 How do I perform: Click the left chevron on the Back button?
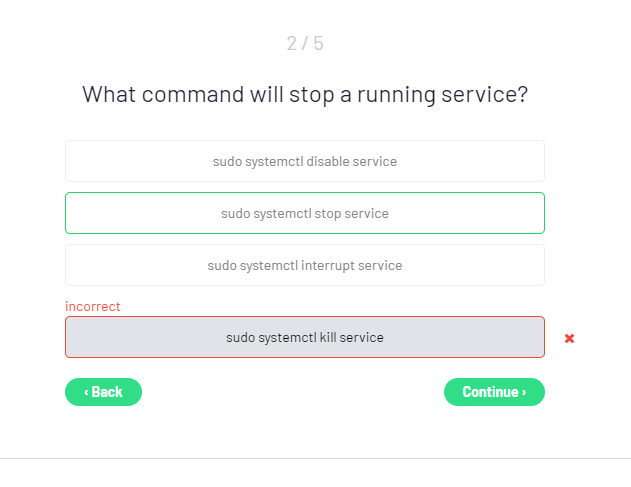(86, 392)
